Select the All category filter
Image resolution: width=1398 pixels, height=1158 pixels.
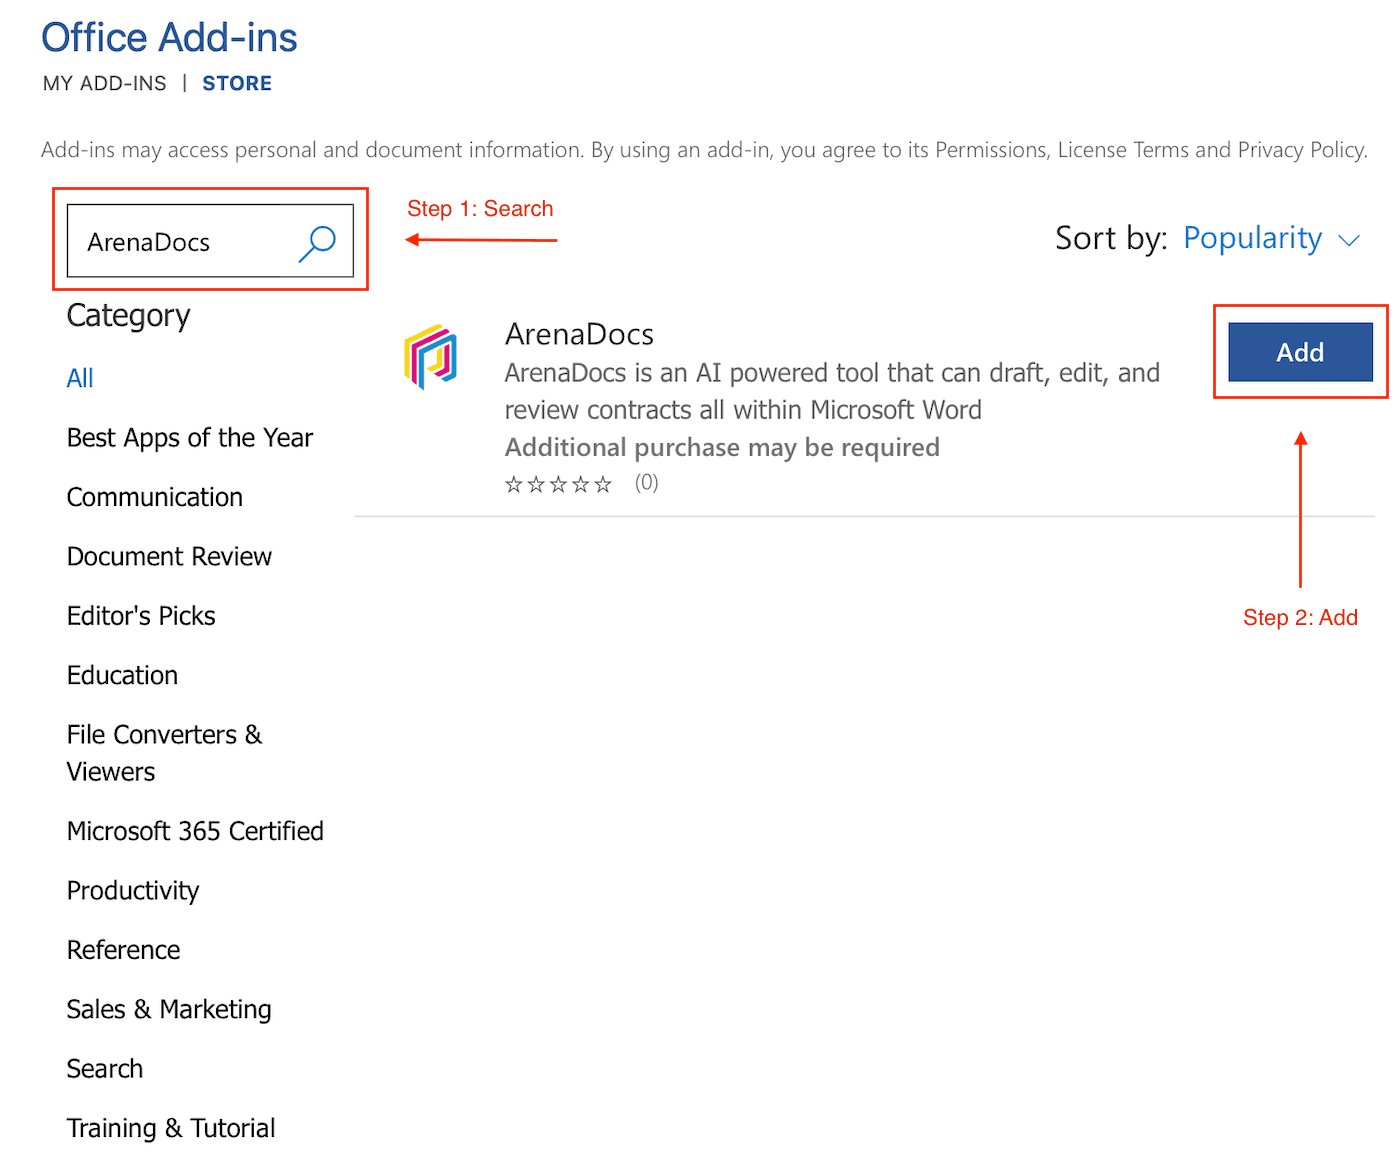(x=80, y=378)
